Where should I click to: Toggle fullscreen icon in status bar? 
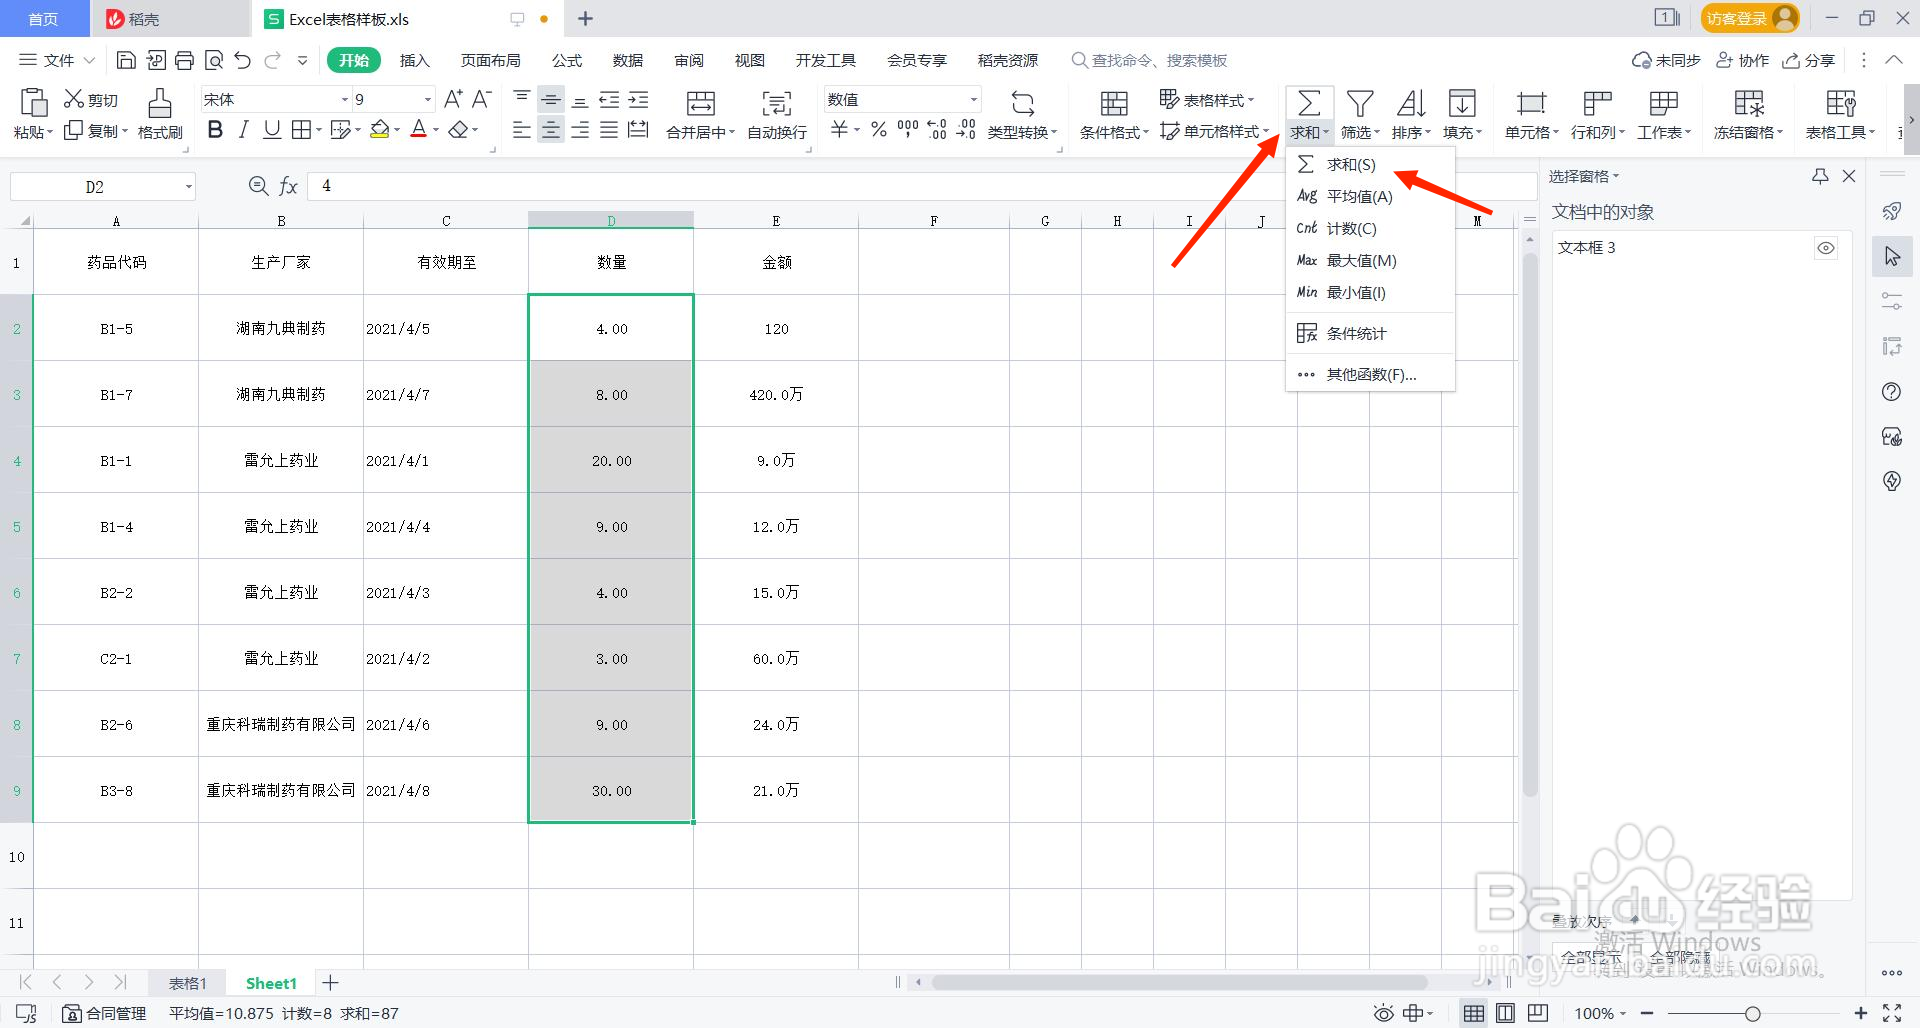(x=1891, y=1013)
